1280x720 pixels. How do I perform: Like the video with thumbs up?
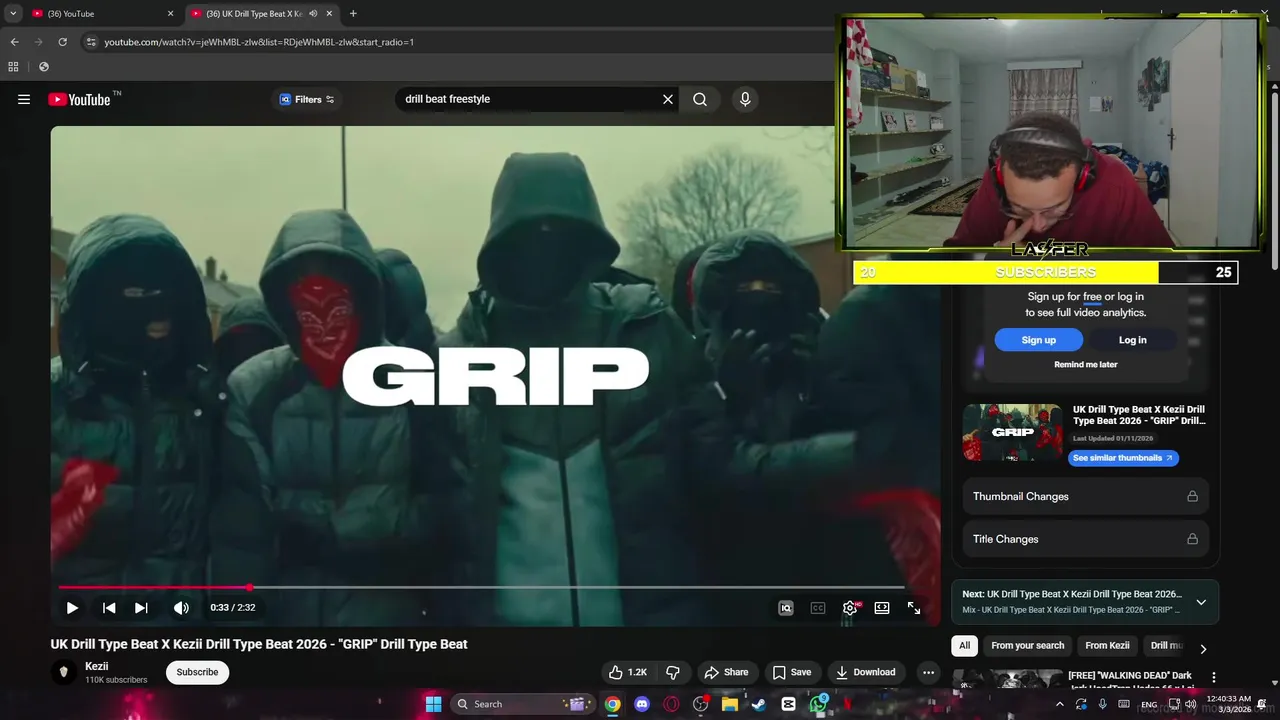628,672
